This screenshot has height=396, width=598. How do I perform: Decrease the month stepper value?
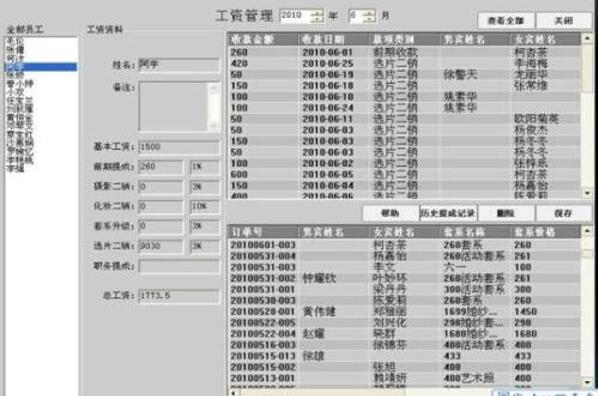click(x=369, y=19)
